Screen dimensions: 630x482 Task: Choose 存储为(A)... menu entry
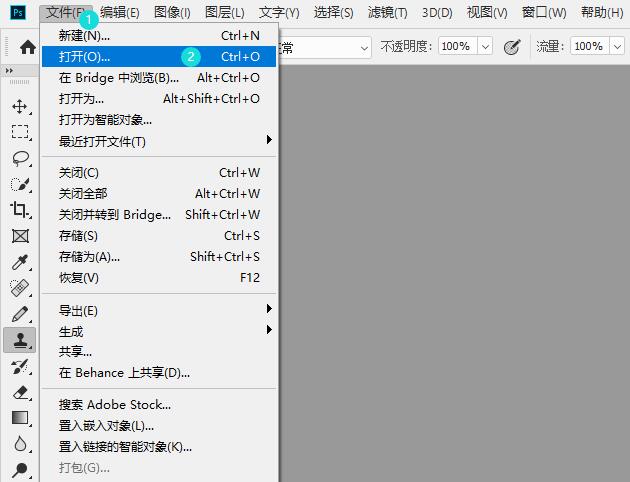(159, 256)
